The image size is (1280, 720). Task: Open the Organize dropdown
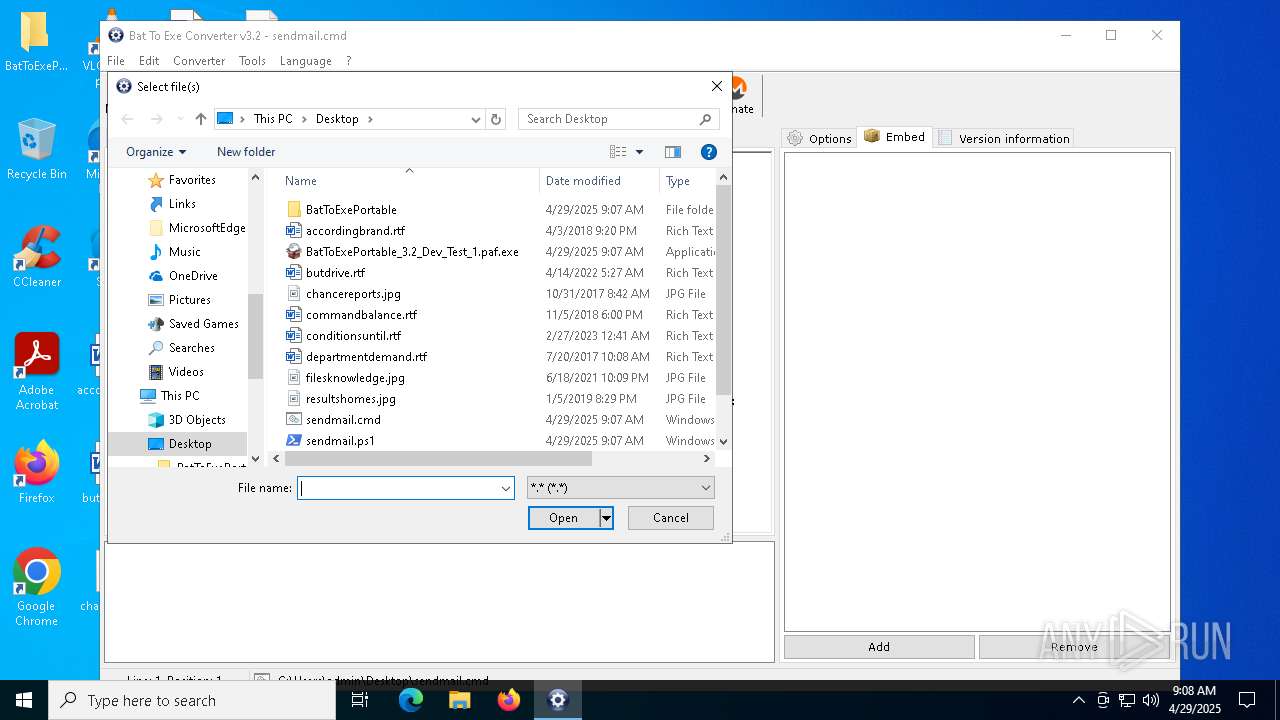[156, 152]
